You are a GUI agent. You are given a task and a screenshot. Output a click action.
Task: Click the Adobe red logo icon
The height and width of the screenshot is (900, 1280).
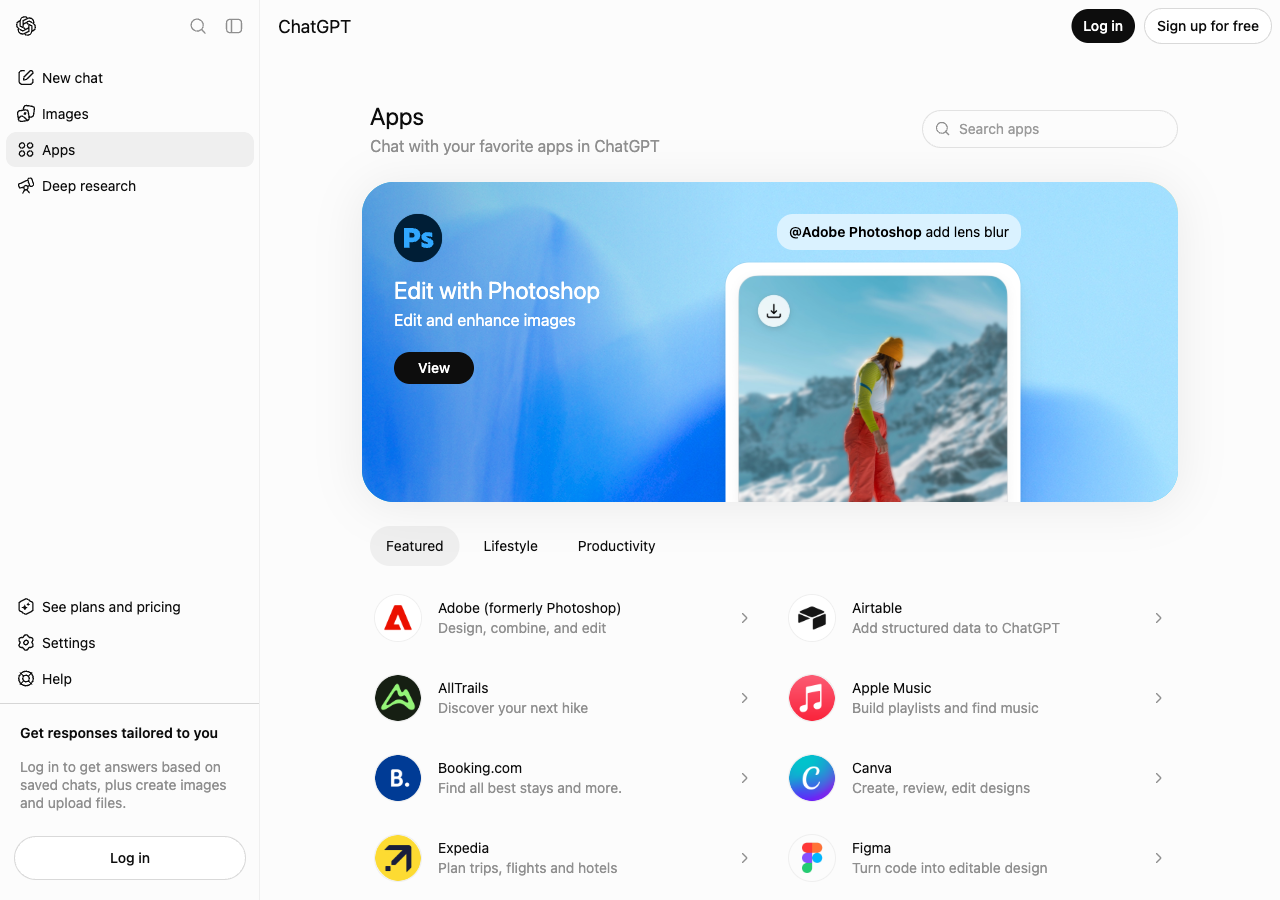coord(398,618)
